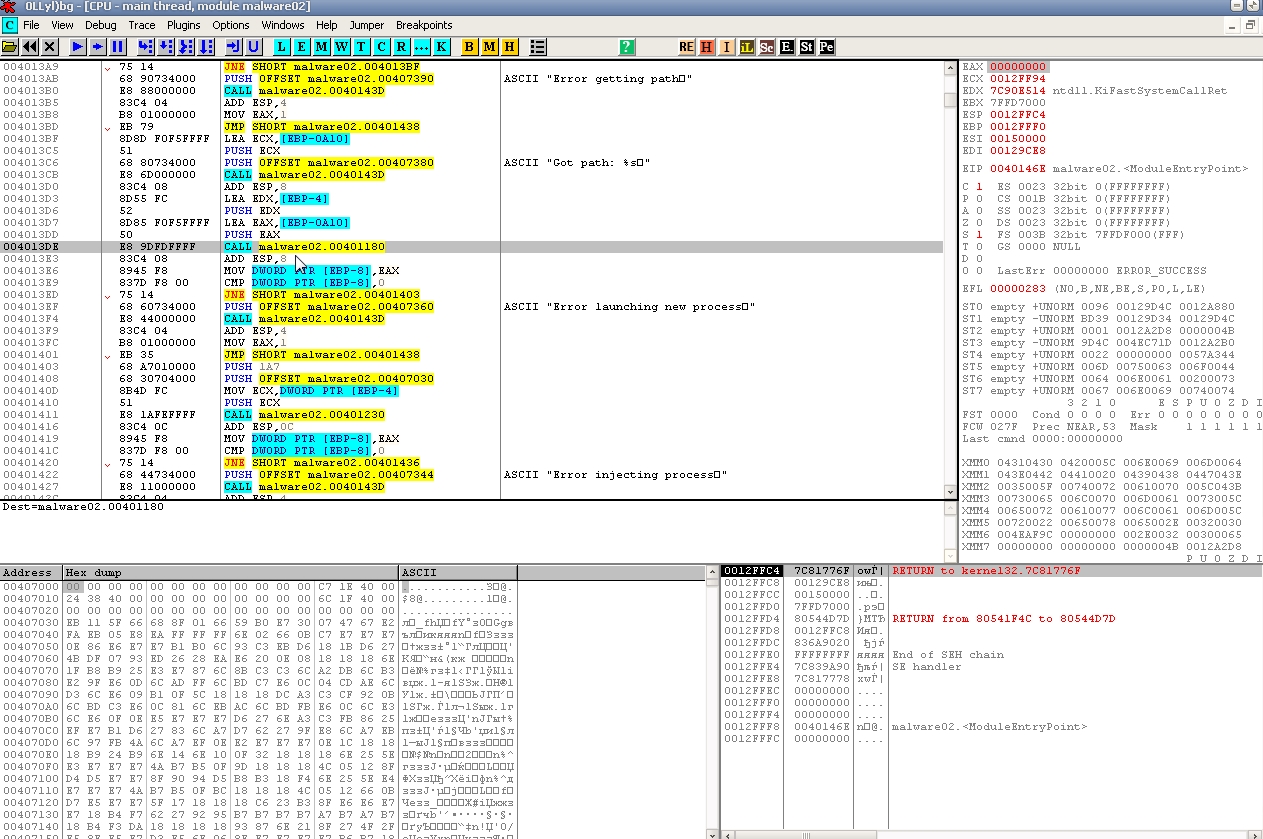Run the program with the play icon

point(77,47)
